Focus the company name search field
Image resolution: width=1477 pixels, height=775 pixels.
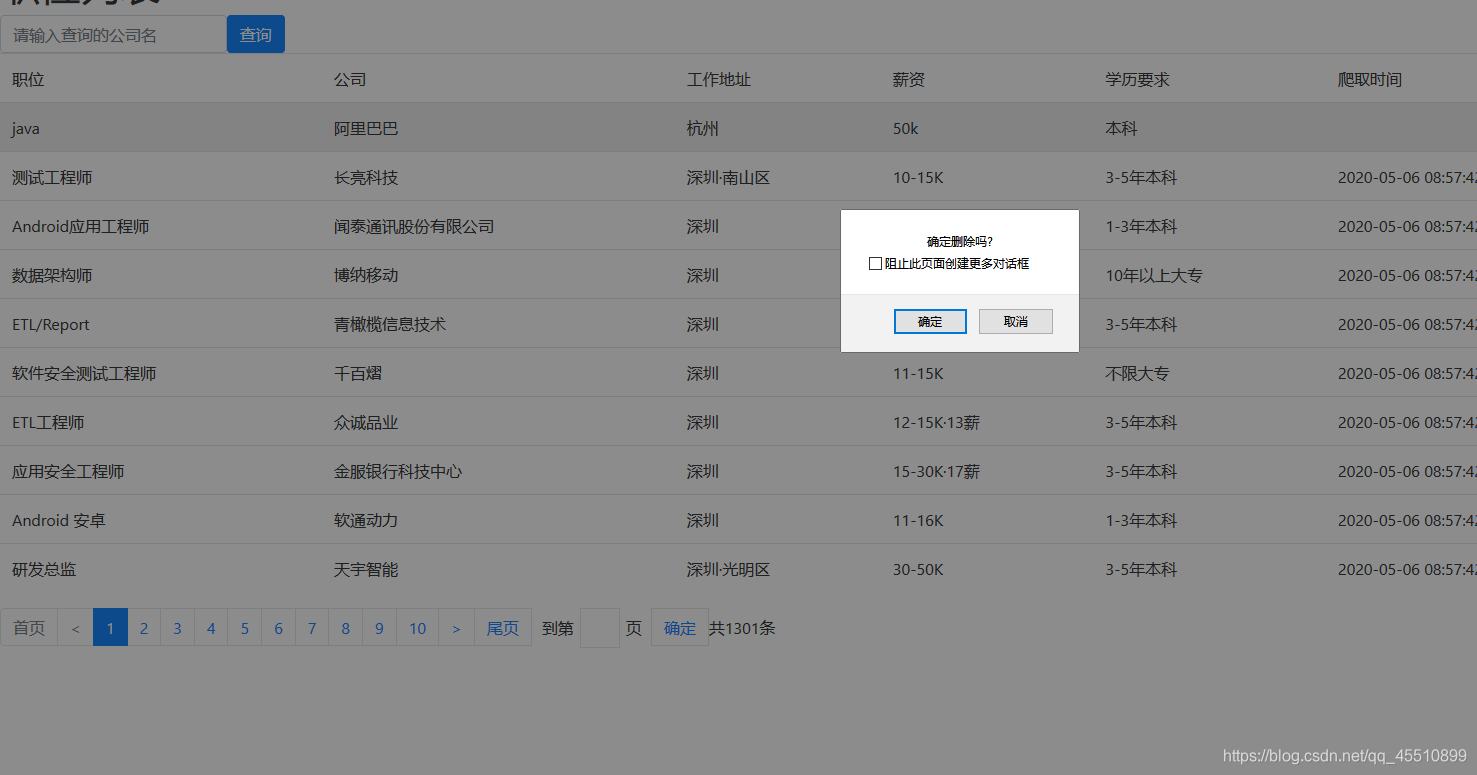click(x=114, y=35)
